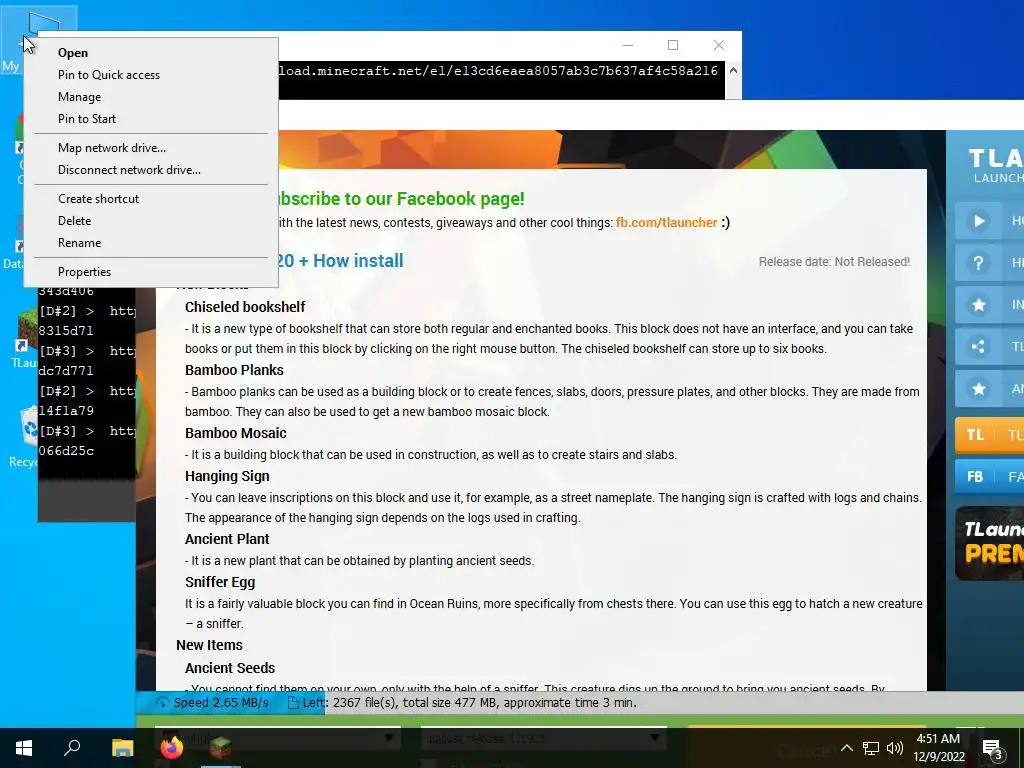Screen dimensions: 1024x768
Task: Click the New Items section heading
Action: (x=209, y=645)
